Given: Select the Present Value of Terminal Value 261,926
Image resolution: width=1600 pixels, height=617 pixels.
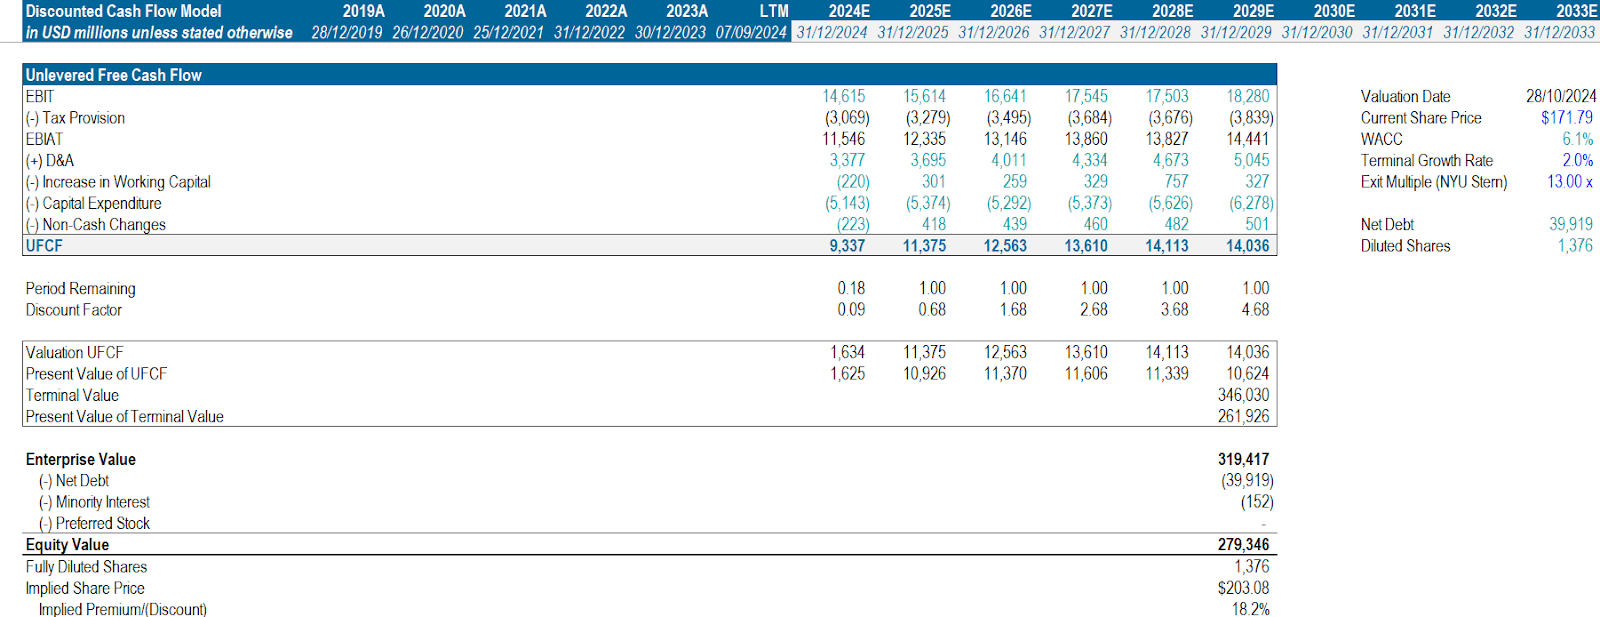Looking at the screenshot, I should (1243, 417).
